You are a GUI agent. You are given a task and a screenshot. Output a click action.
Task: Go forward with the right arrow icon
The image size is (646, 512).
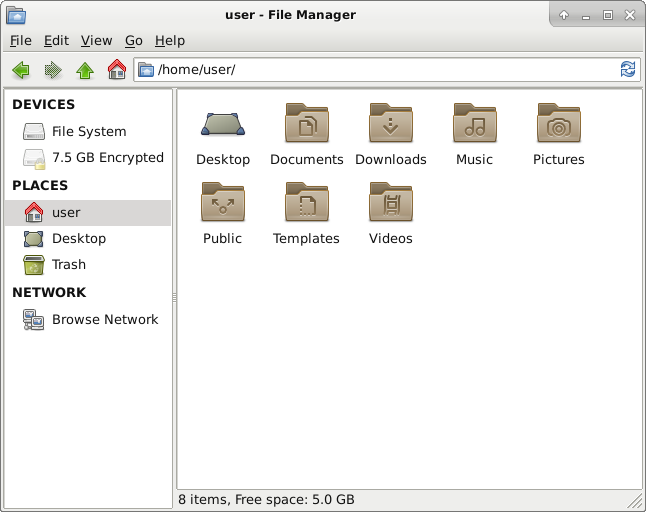pos(53,70)
